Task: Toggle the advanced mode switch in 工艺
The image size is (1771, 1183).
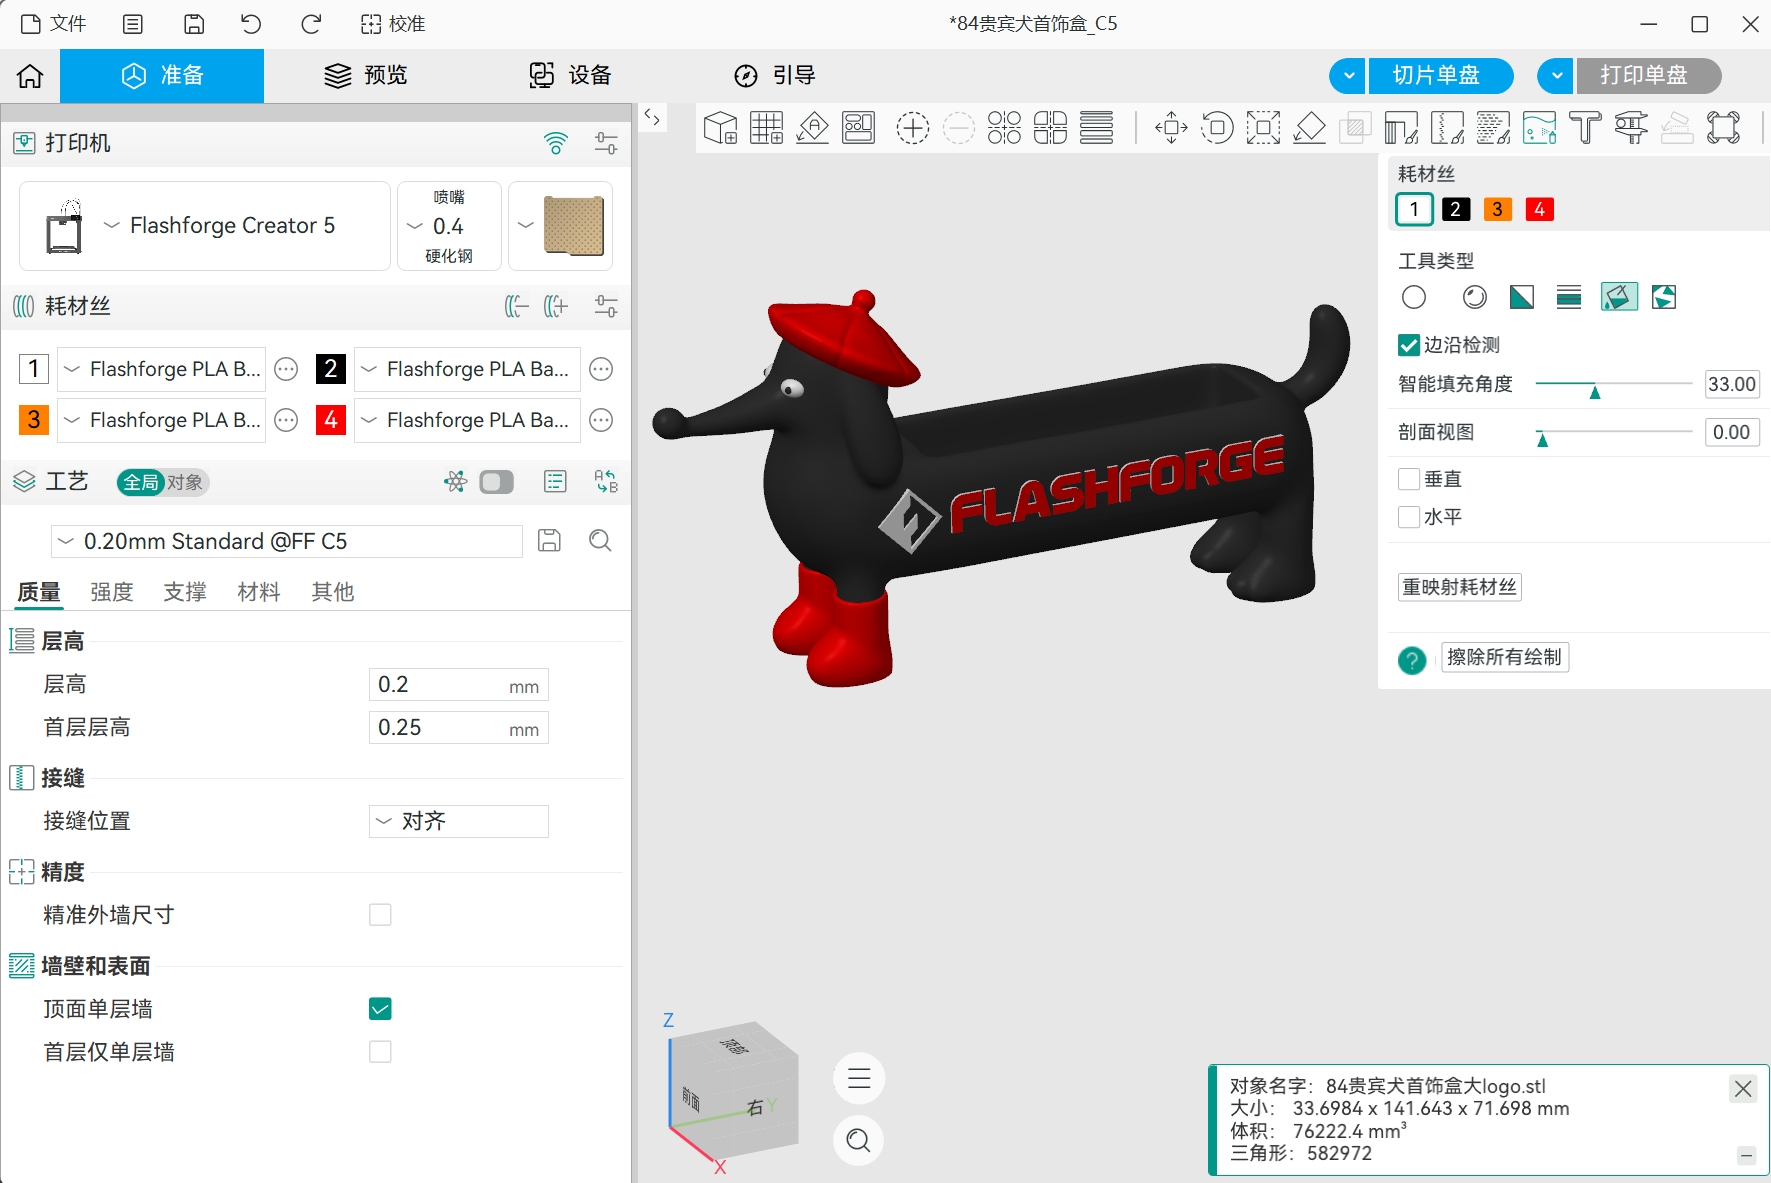Action: click(497, 482)
